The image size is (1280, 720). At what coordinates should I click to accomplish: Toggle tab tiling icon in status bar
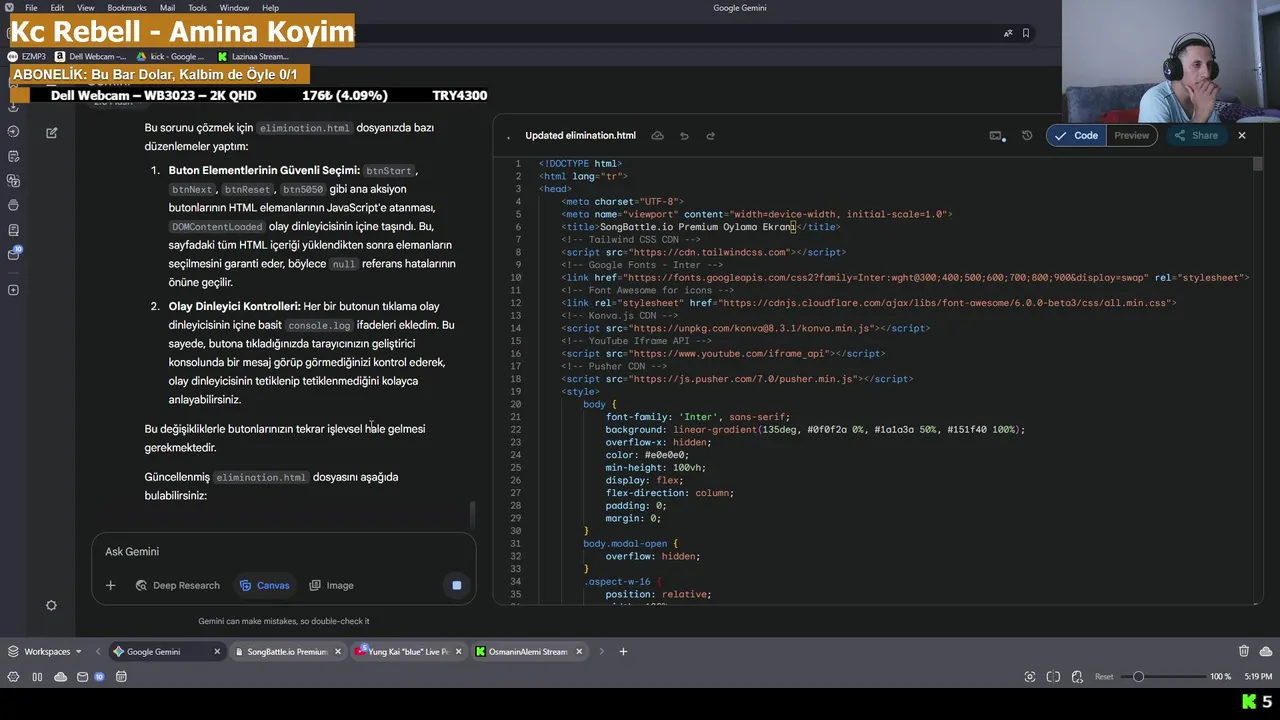tap(1053, 677)
